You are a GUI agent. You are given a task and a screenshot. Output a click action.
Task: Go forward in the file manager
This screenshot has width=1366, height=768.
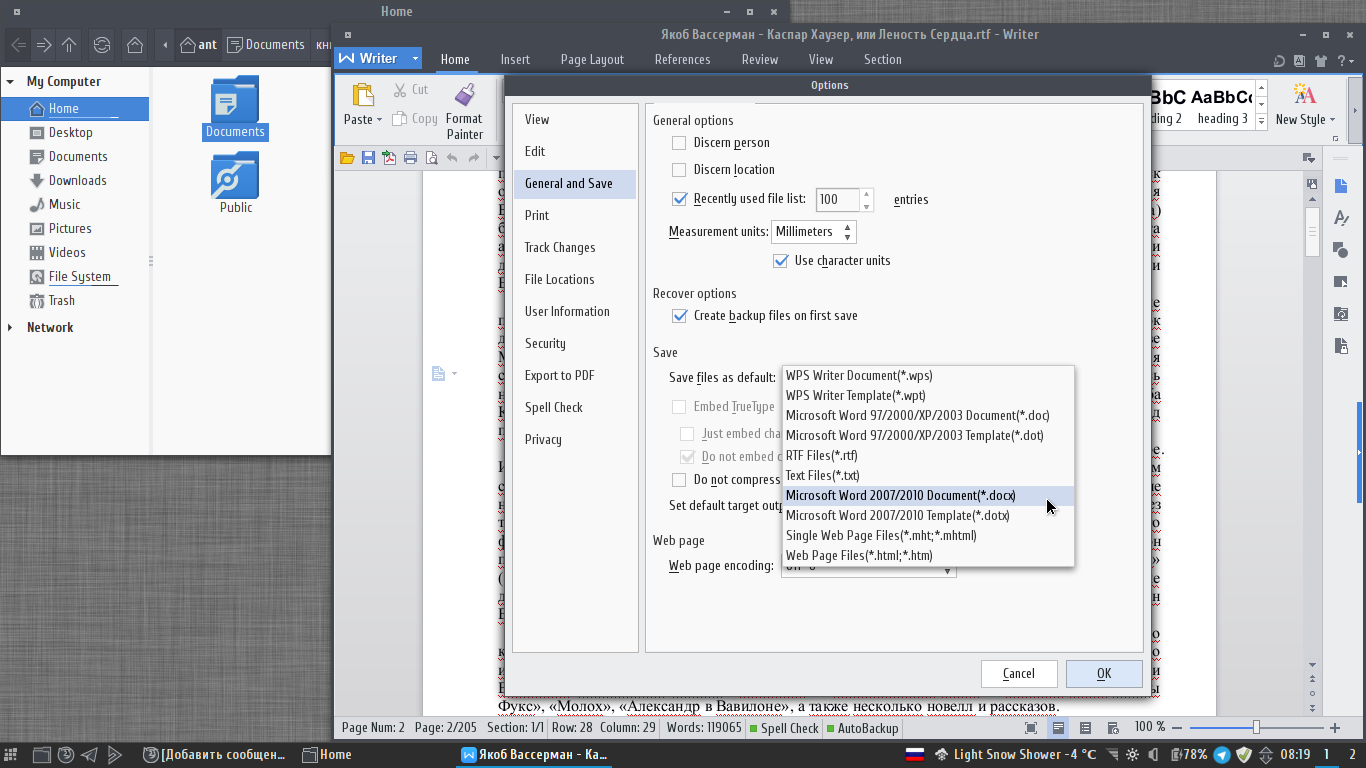point(44,45)
